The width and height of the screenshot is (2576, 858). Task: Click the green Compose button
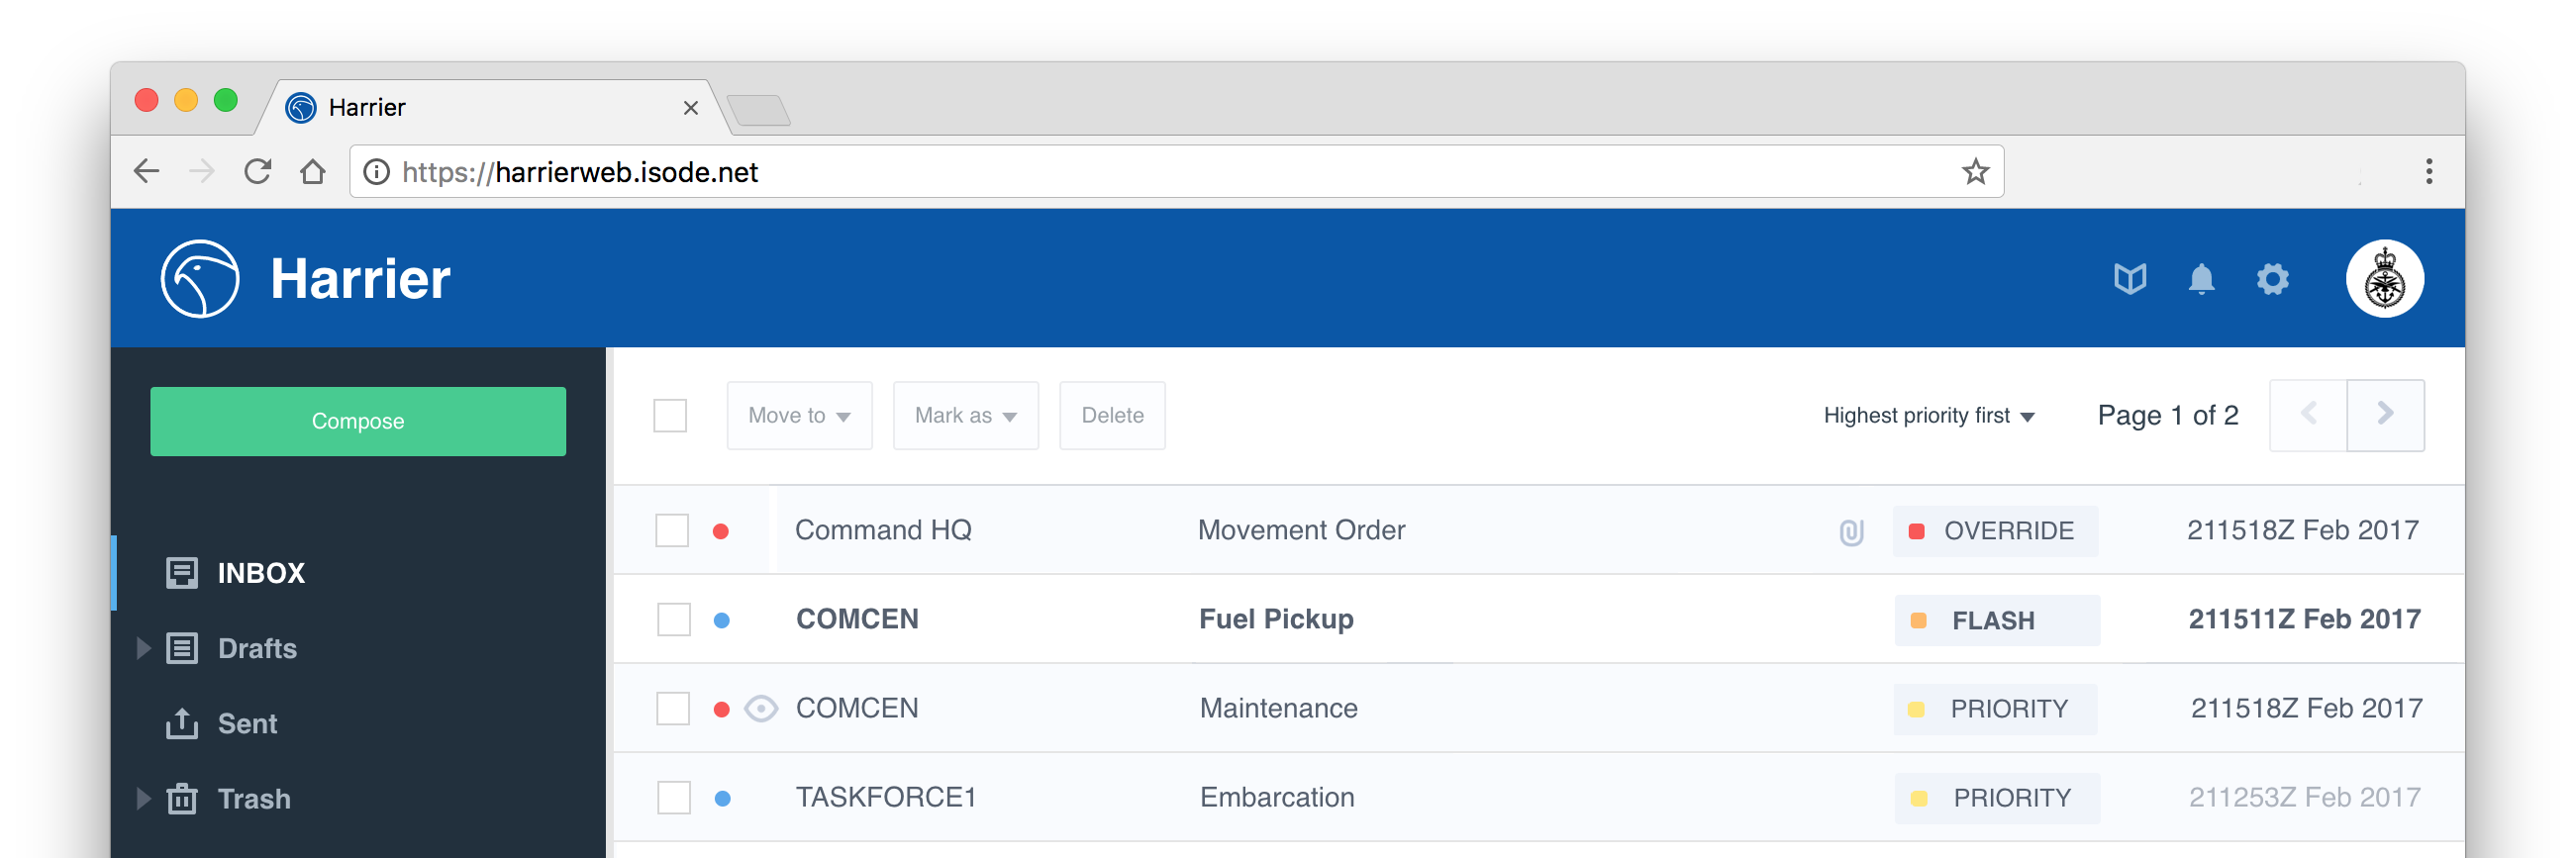point(358,421)
